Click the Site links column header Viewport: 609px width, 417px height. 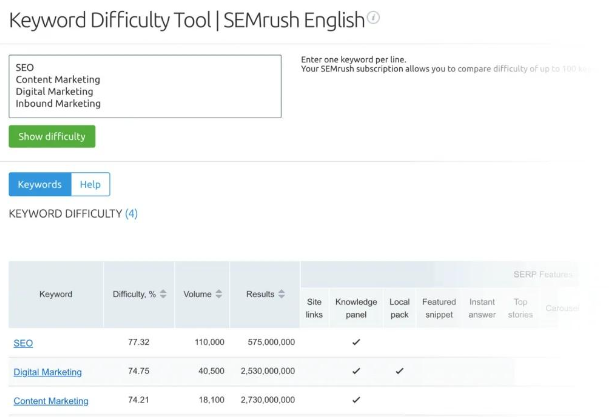pos(314,308)
